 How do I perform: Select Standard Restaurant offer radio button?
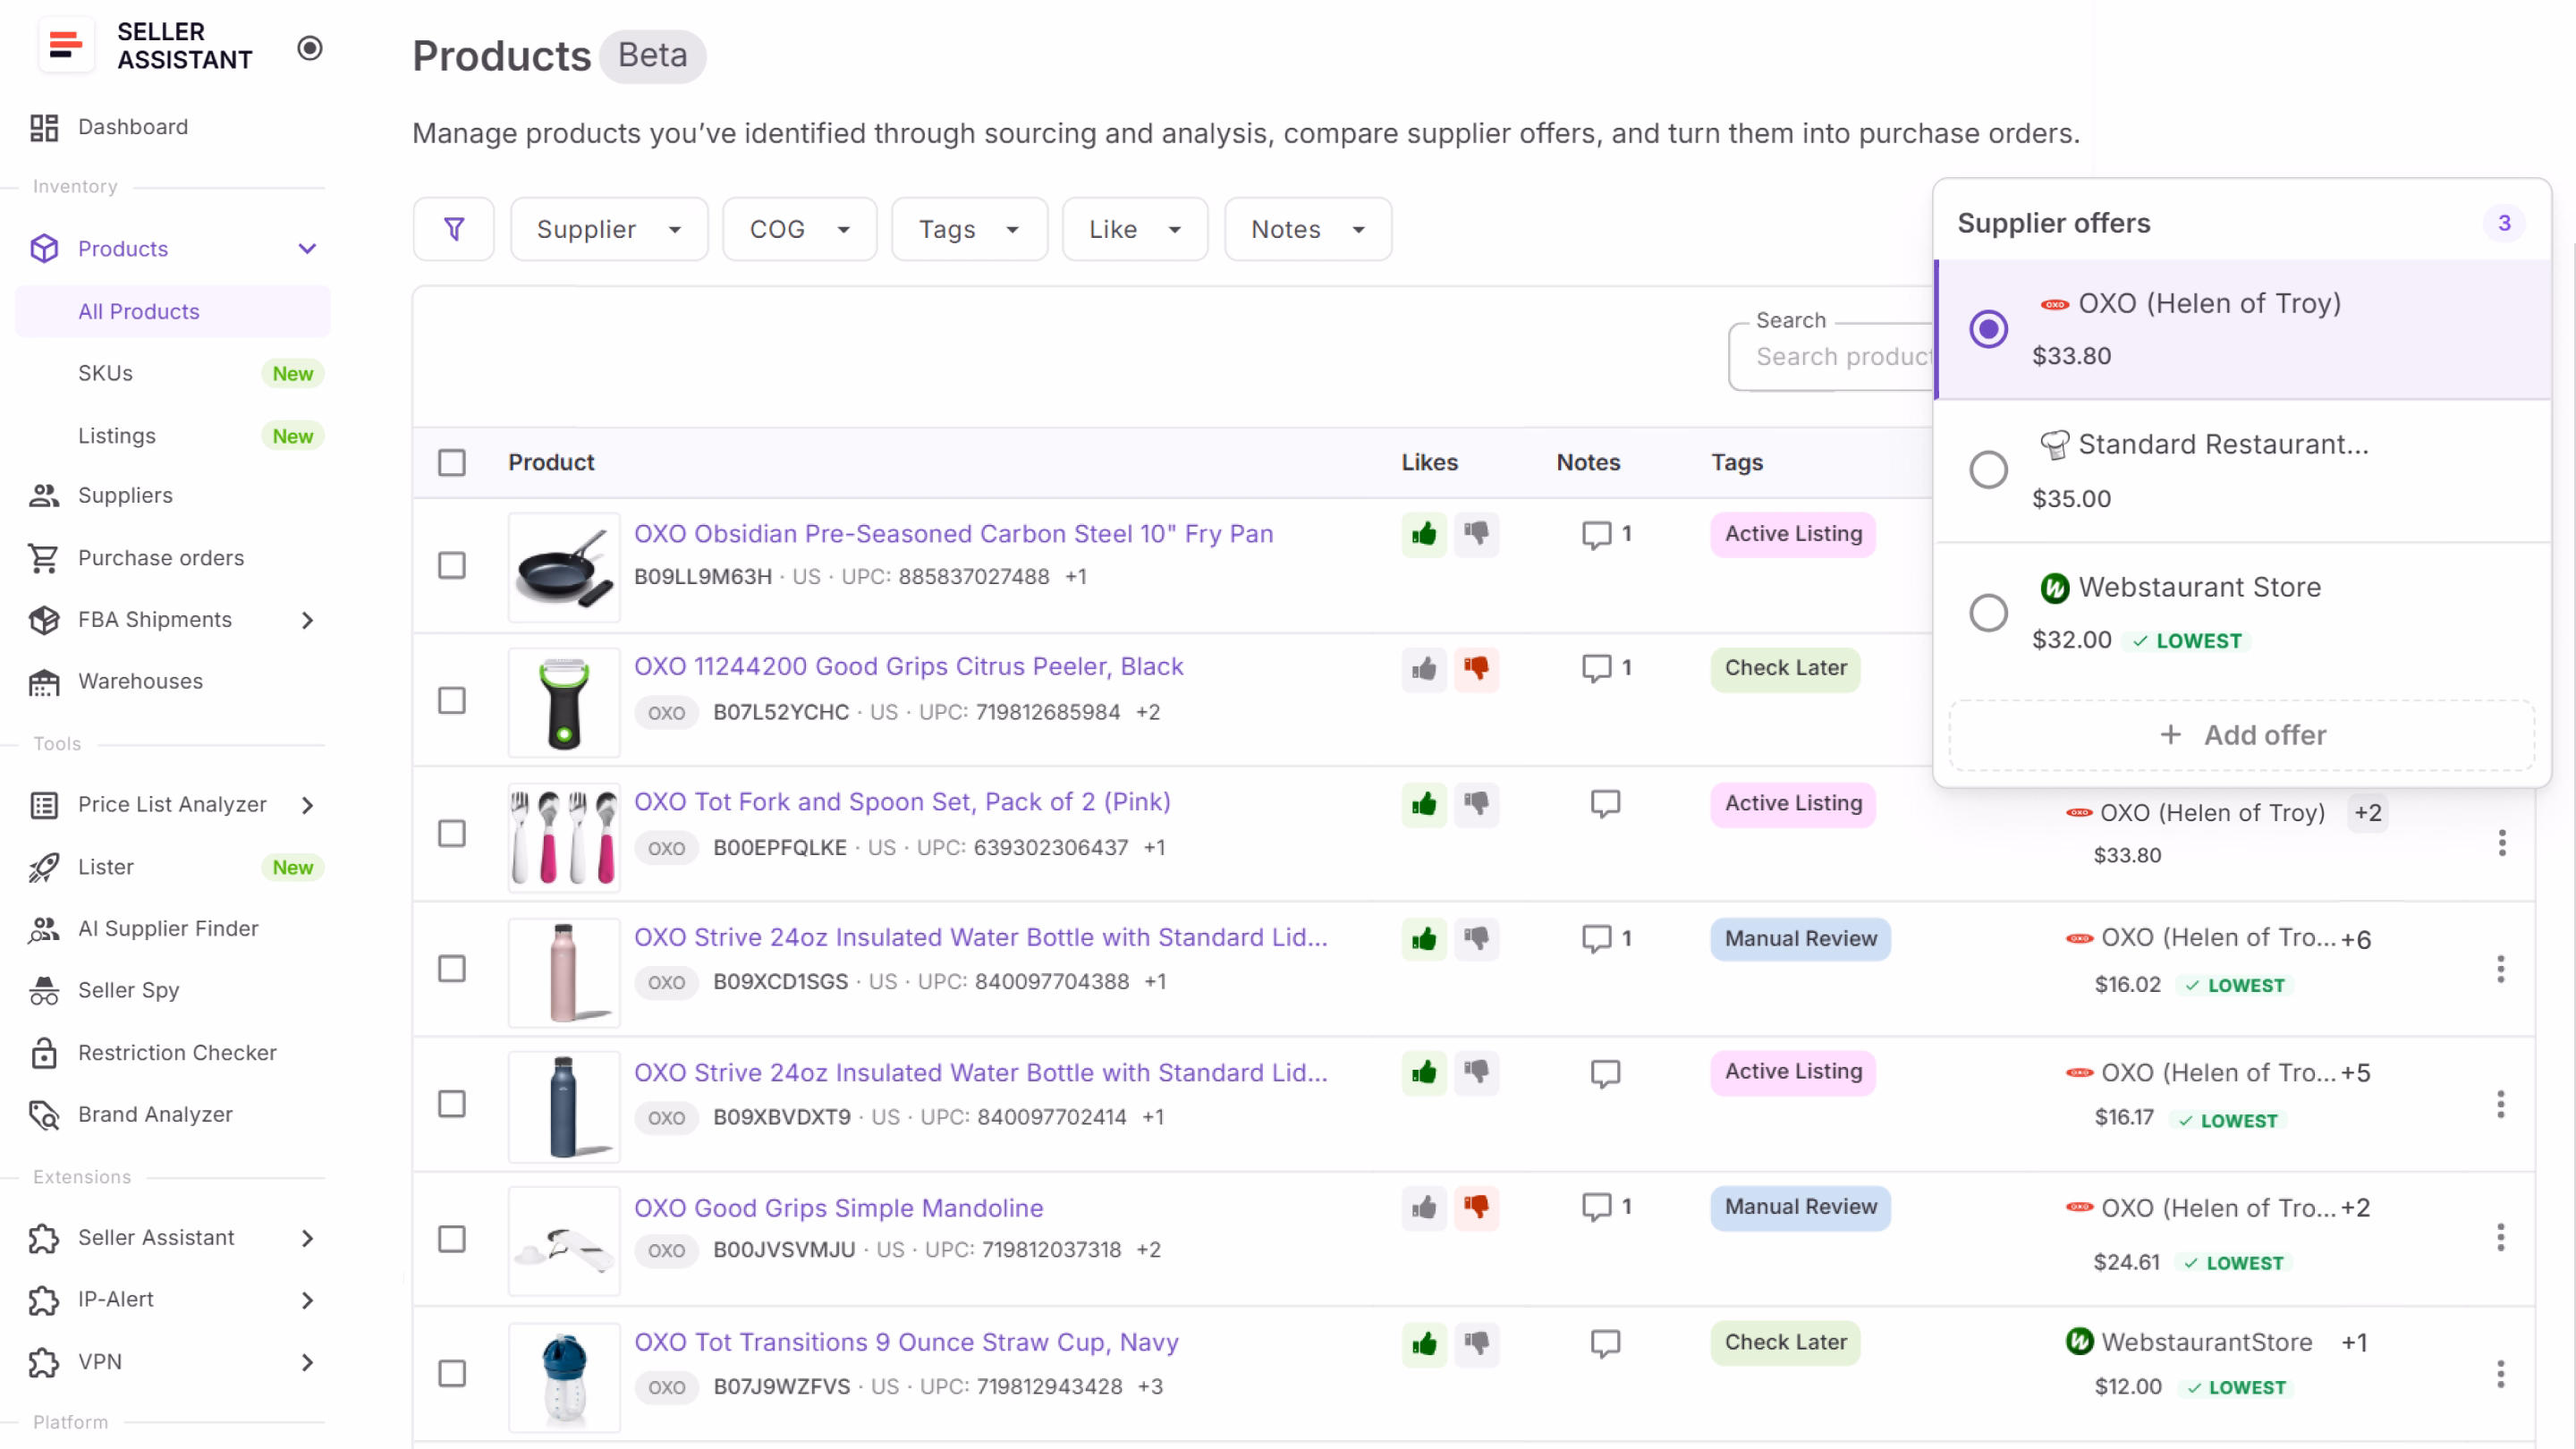pyautogui.click(x=1988, y=469)
